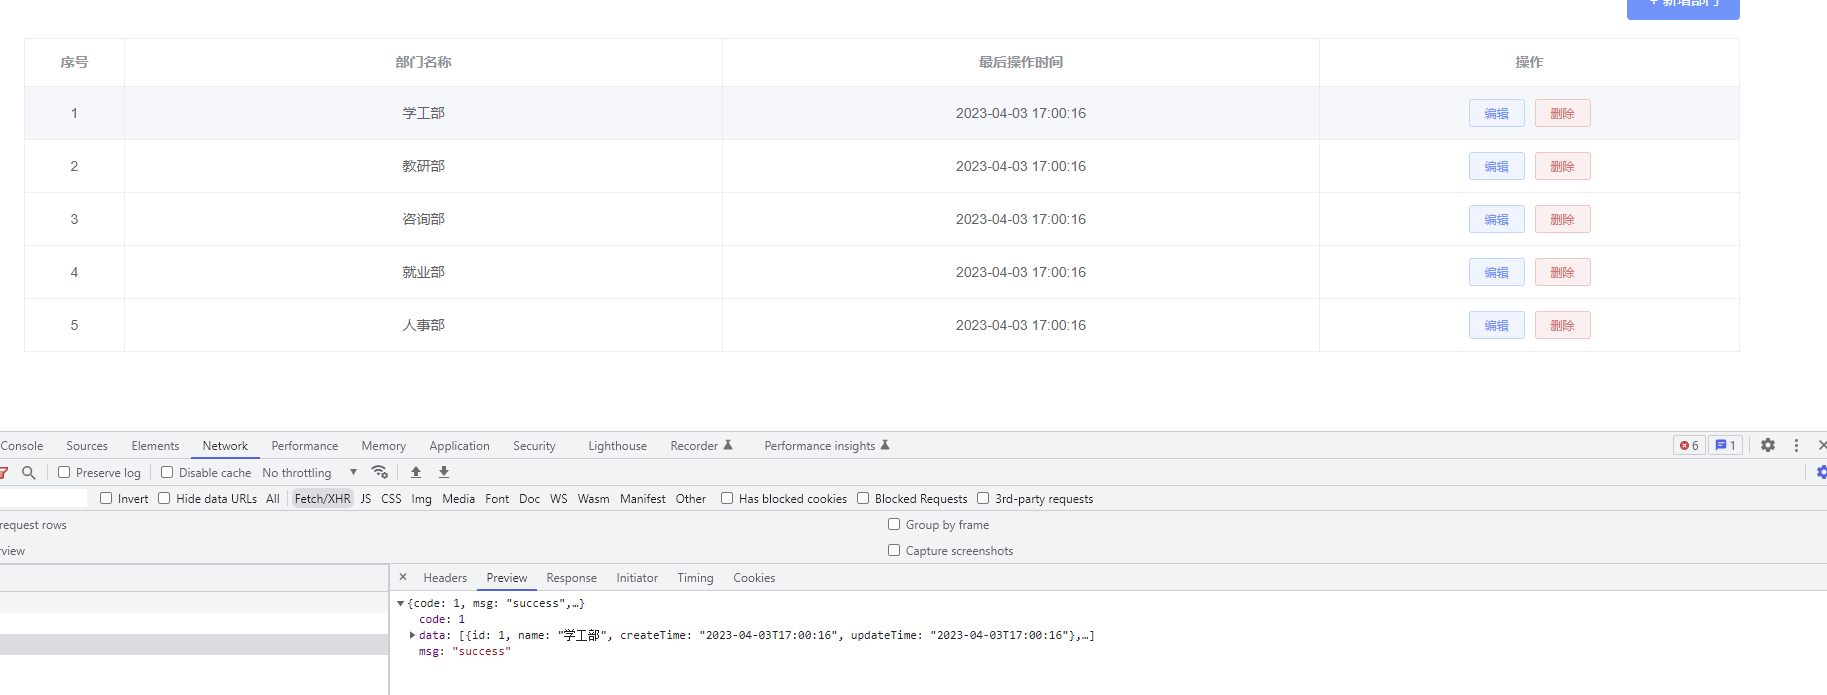1827x695 pixels.
Task: Open the No throttling dropdown
Action: (309, 472)
